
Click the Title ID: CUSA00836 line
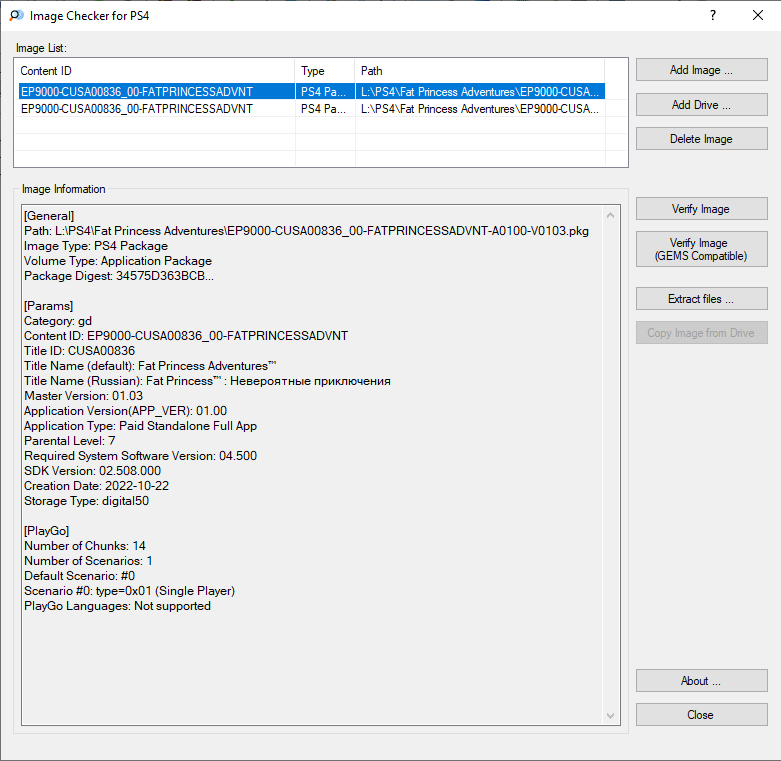point(80,351)
